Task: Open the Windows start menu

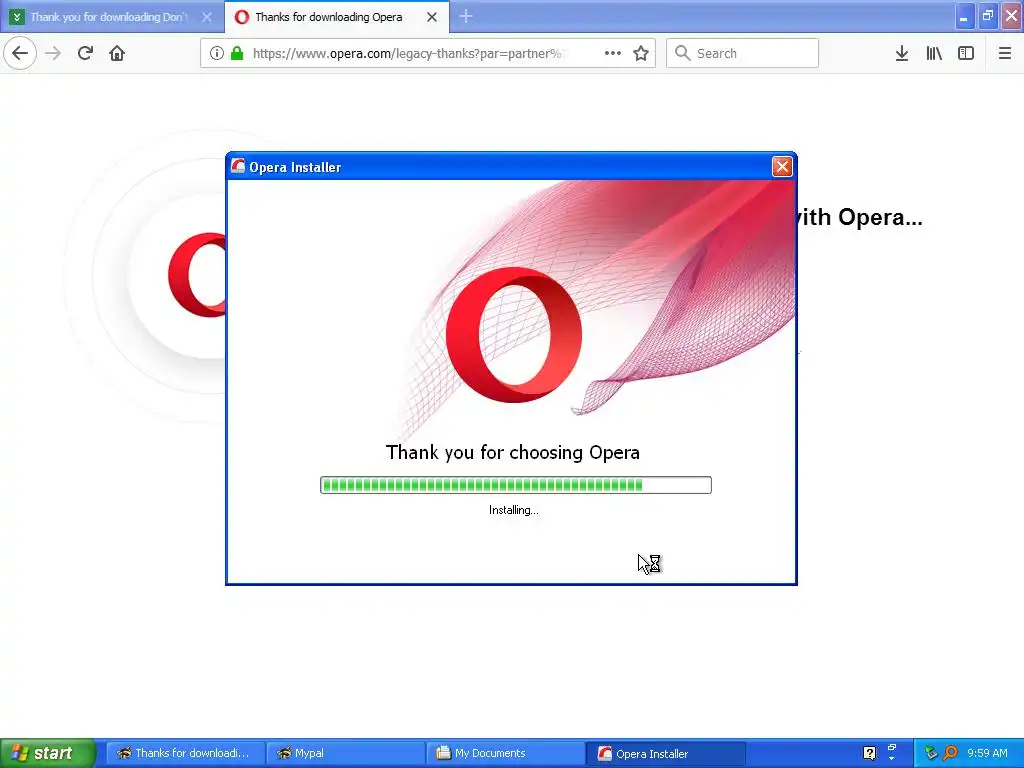Action: [47, 753]
